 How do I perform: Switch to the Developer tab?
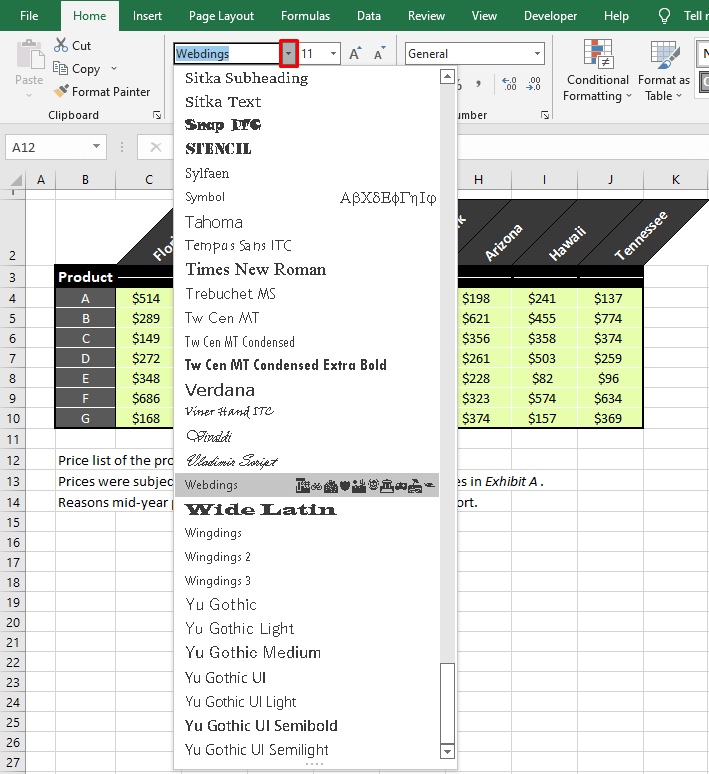pyautogui.click(x=550, y=16)
